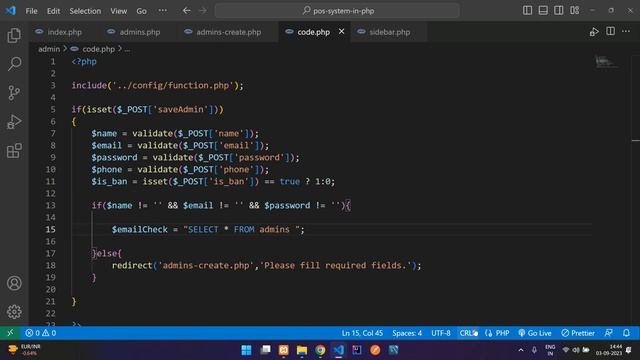Click admin folder in breadcrumb
The width and height of the screenshot is (640, 360).
point(49,49)
